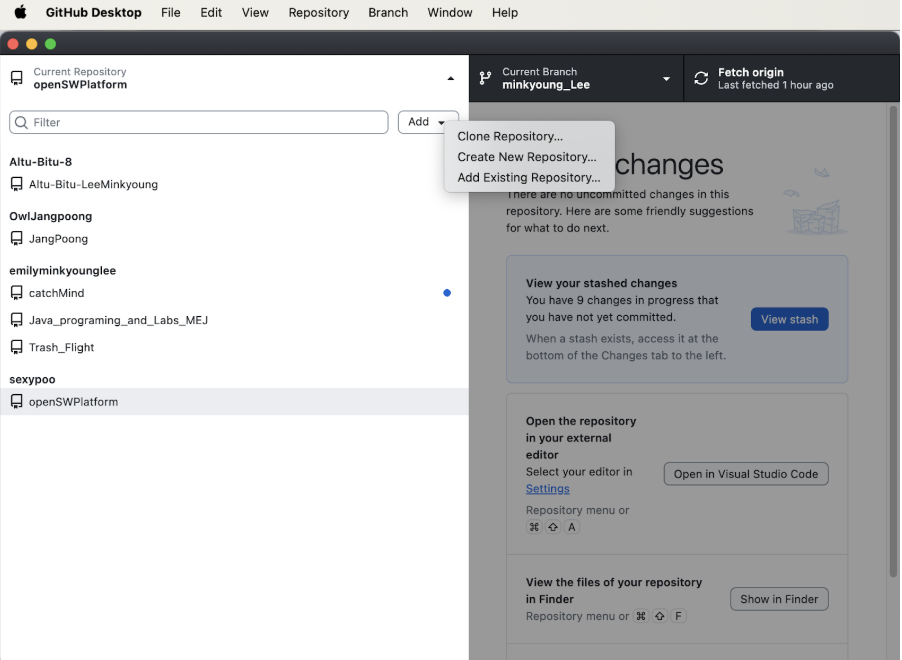Click repo icon beside Java_programing_and_Labs_MEJ
This screenshot has width=902, height=660.
(x=17, y=320)
